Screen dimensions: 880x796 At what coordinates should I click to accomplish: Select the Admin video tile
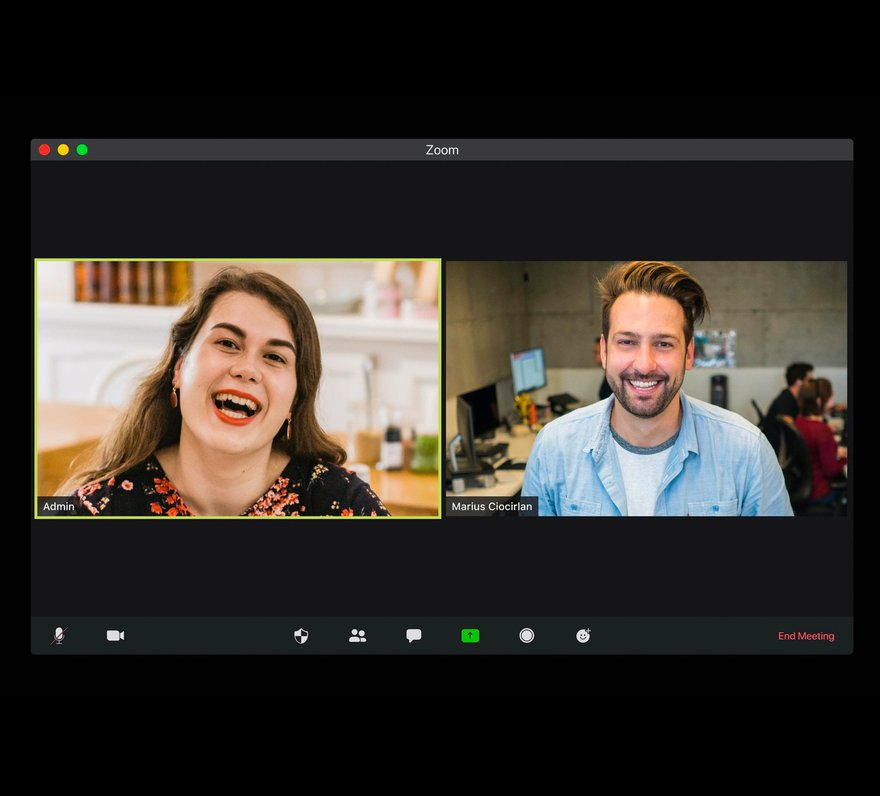(238, 388)
